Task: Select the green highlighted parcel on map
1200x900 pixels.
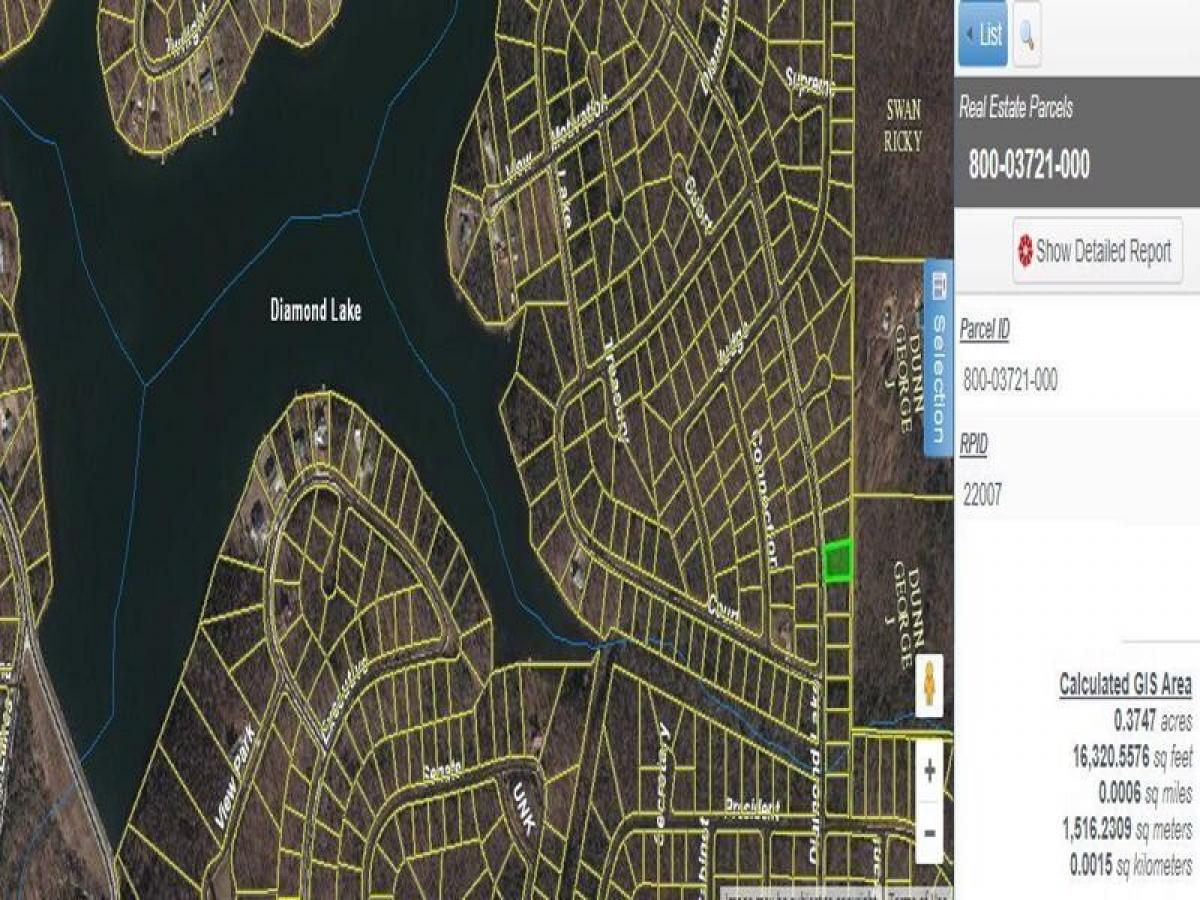Action: click(836, 560)
